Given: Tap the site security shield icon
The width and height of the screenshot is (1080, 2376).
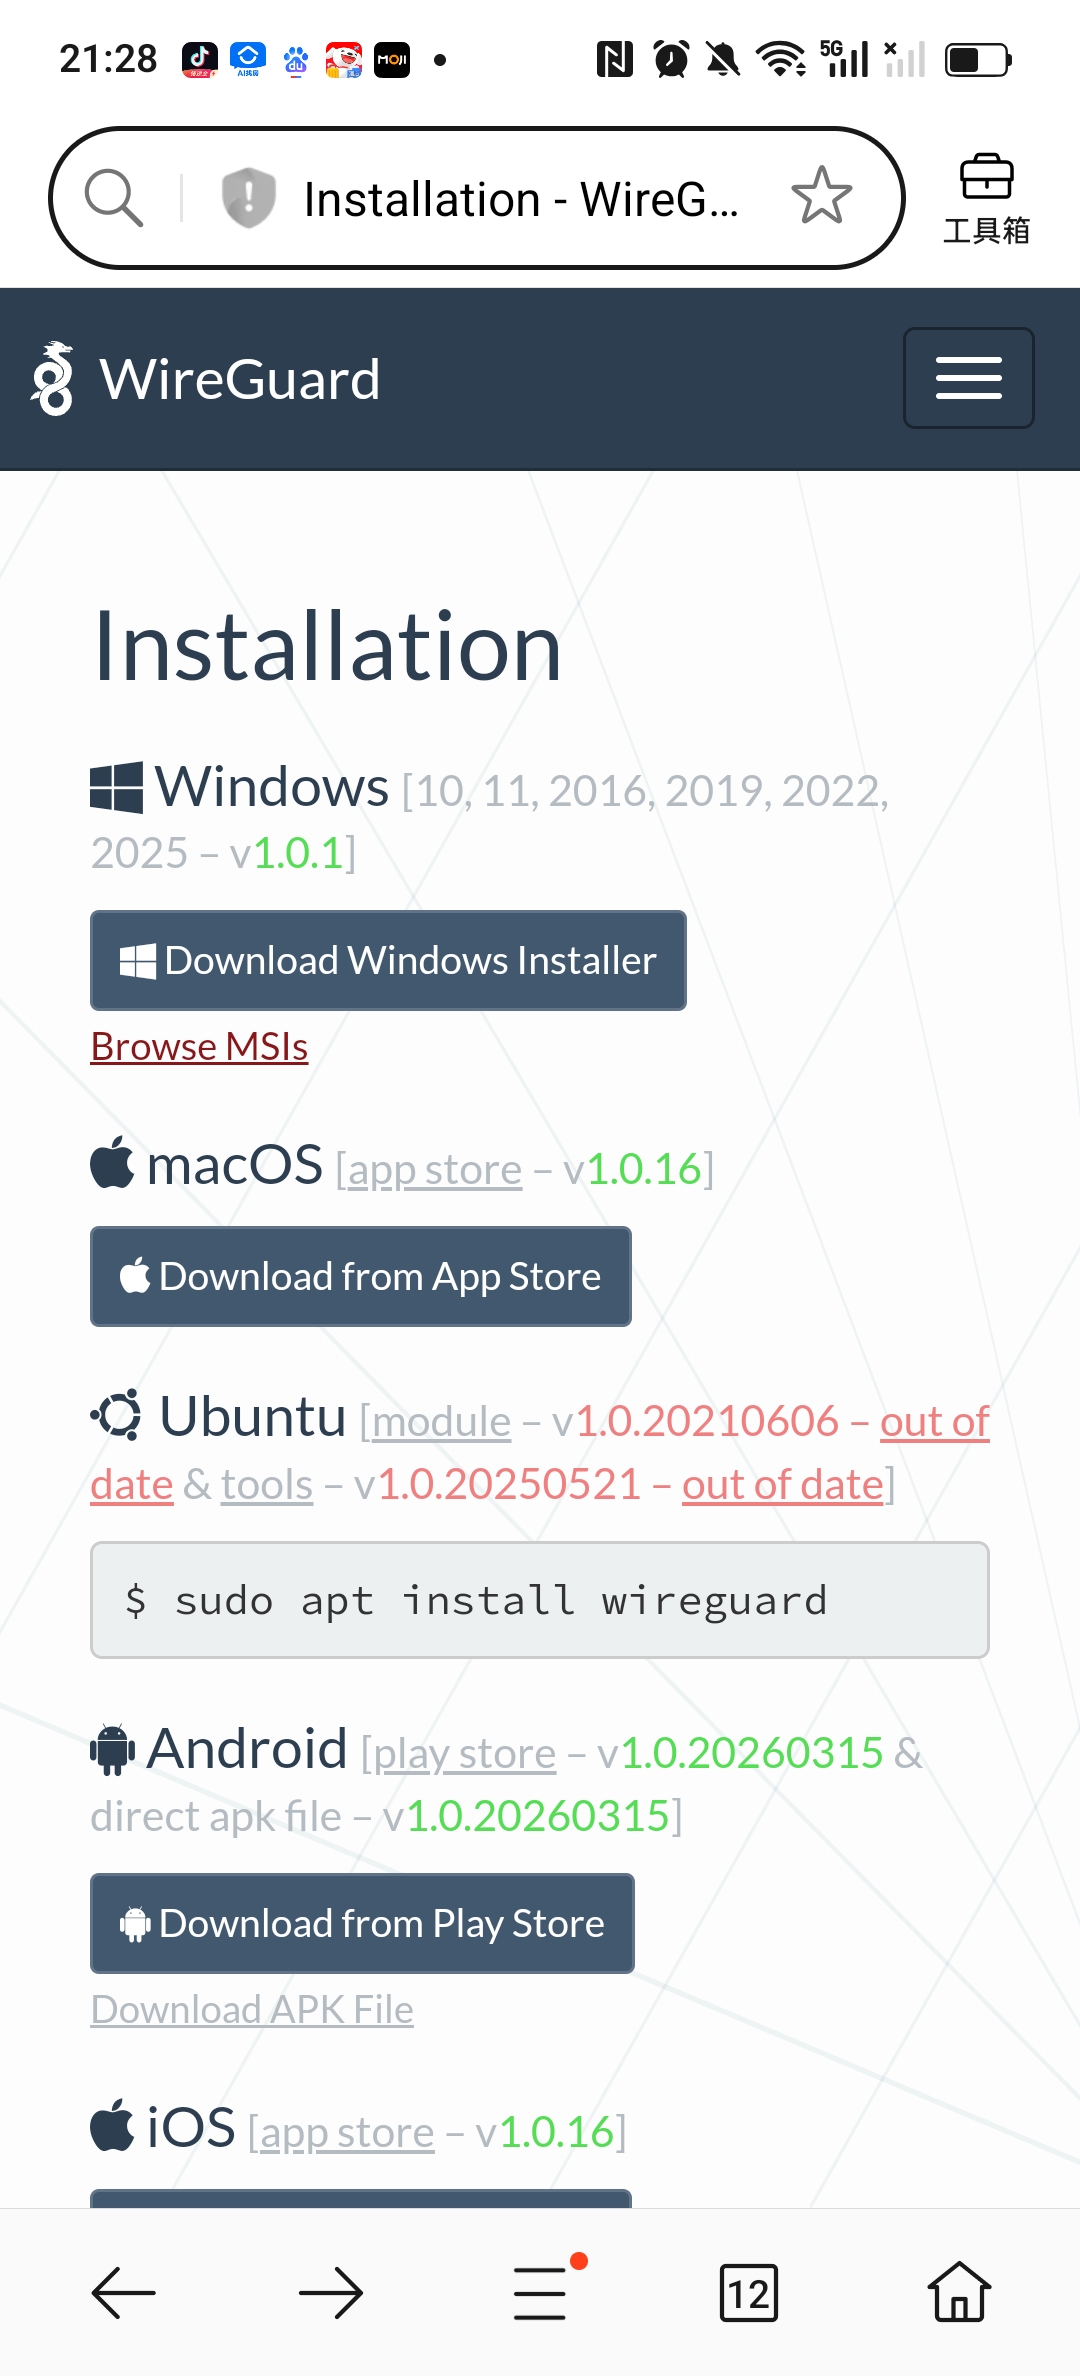Looking at the screenshot, I should pos(248,198).
